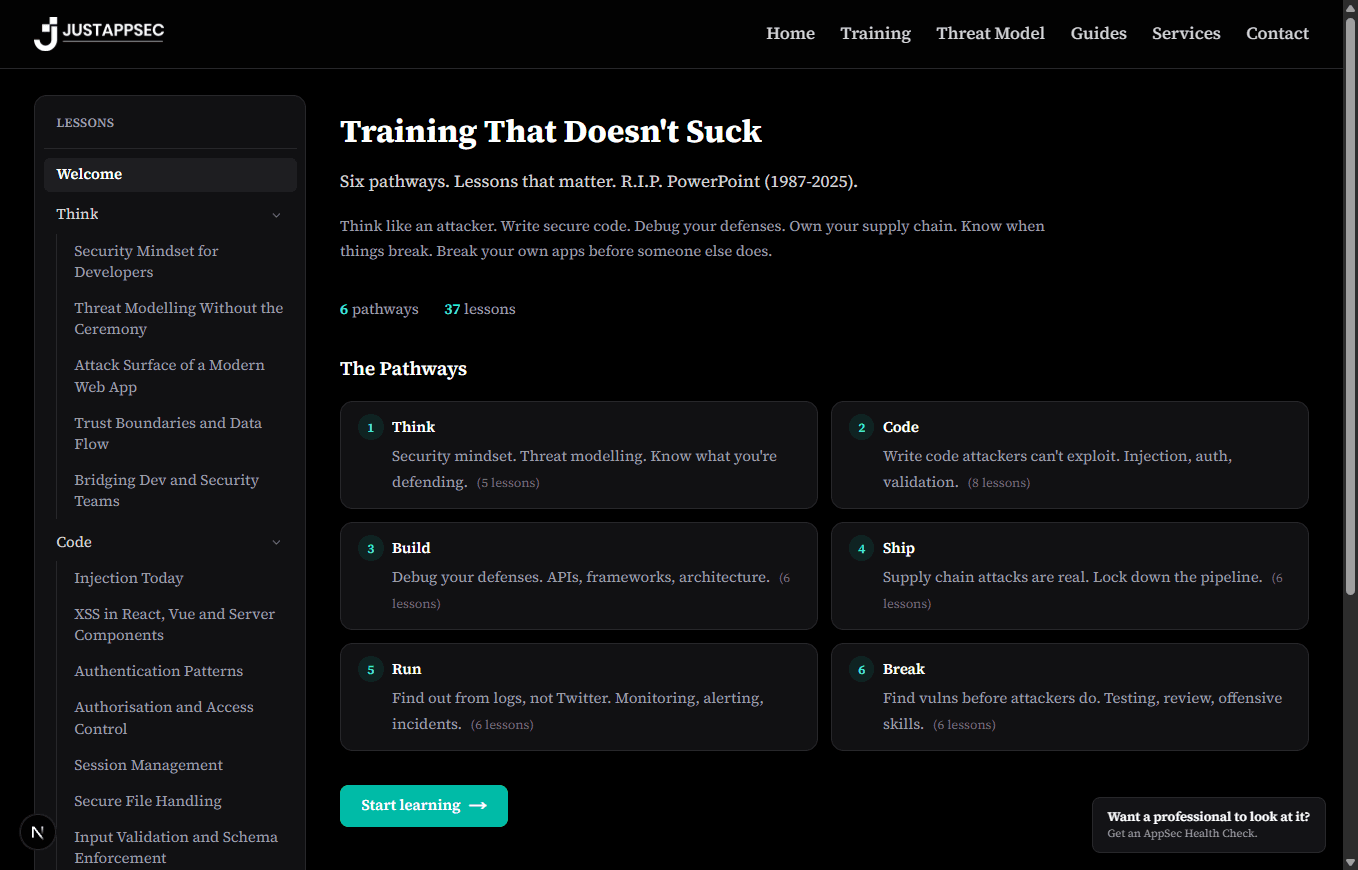Click the number 1 badge on Think card
The height and width of the screenshot is (870, 1358).
click(371, 428)
